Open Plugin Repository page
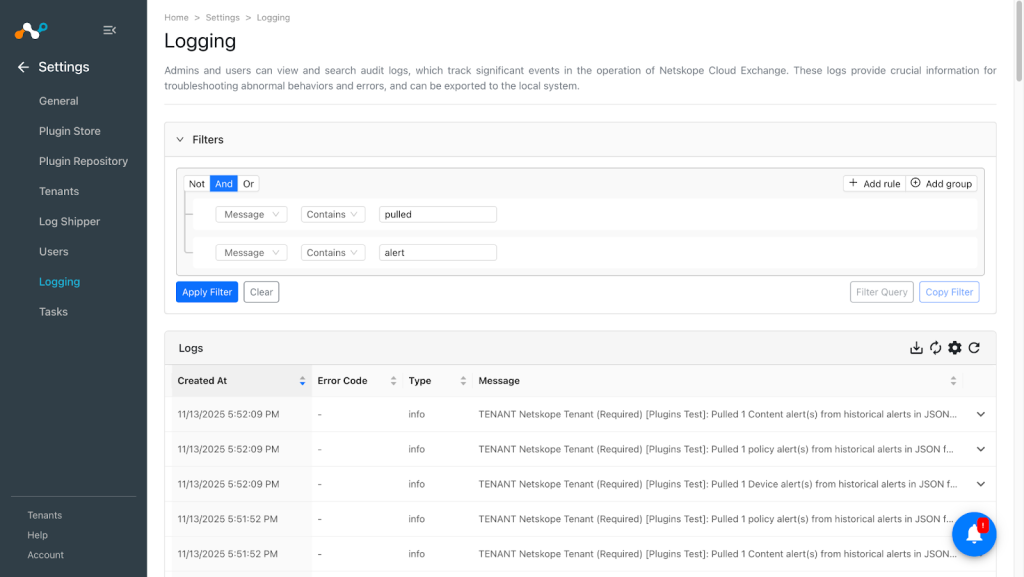 coord(83,161)
